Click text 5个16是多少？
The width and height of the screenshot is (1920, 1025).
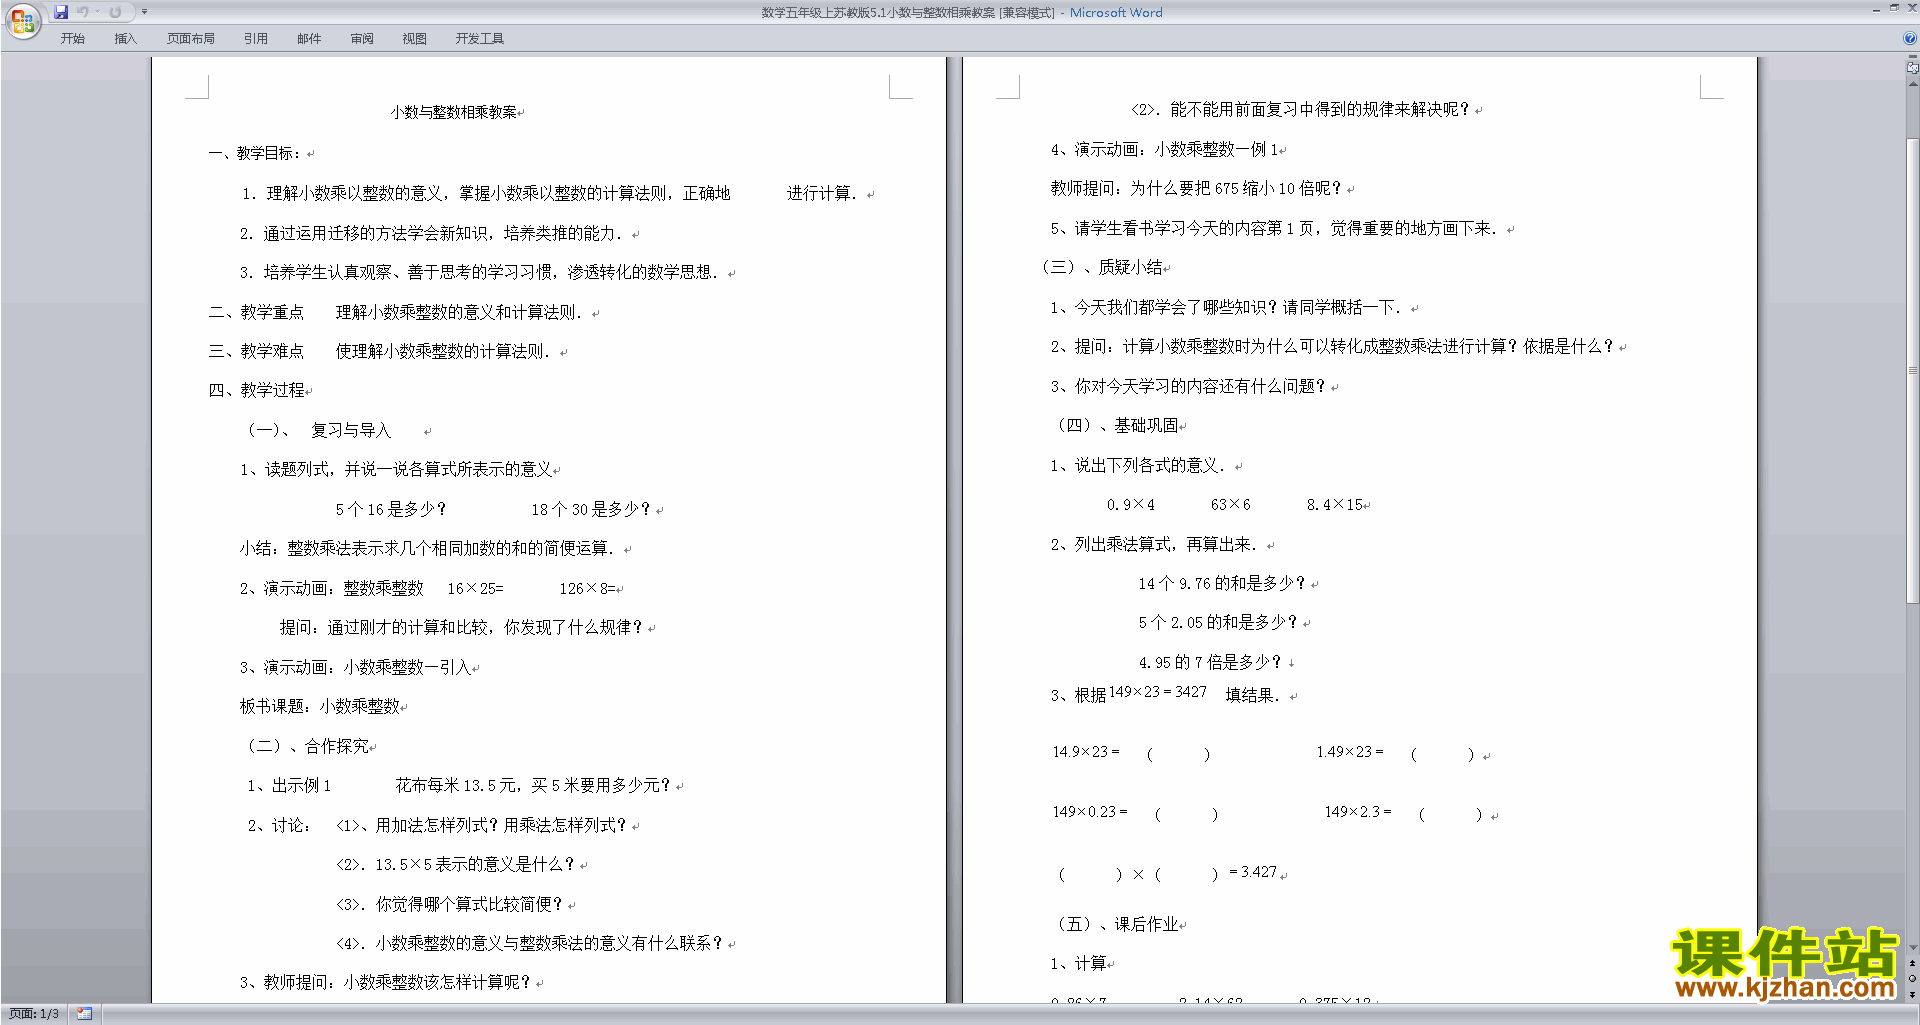391,509
